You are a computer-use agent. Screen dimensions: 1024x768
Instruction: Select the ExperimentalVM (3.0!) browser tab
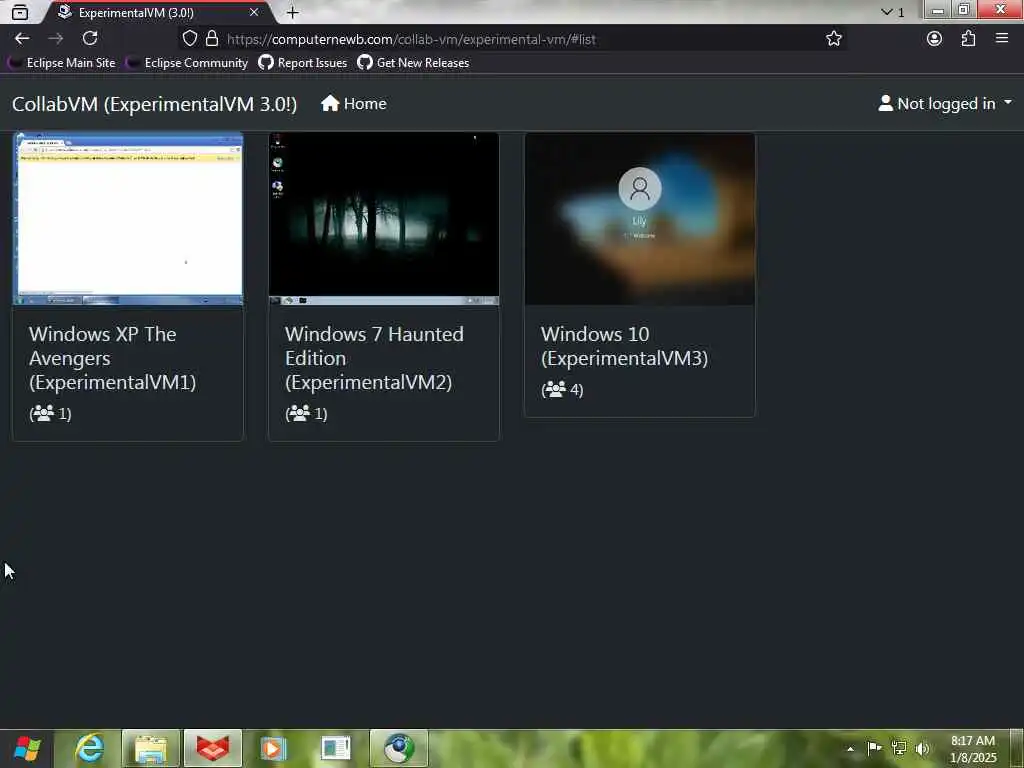click(157, 12)
